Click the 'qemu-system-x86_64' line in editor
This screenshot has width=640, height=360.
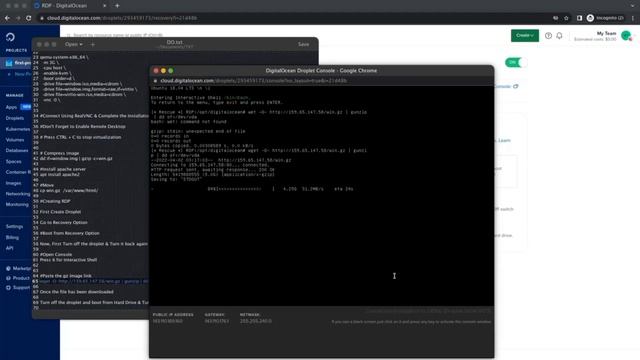pyautogui.click(x=64, y=57)
